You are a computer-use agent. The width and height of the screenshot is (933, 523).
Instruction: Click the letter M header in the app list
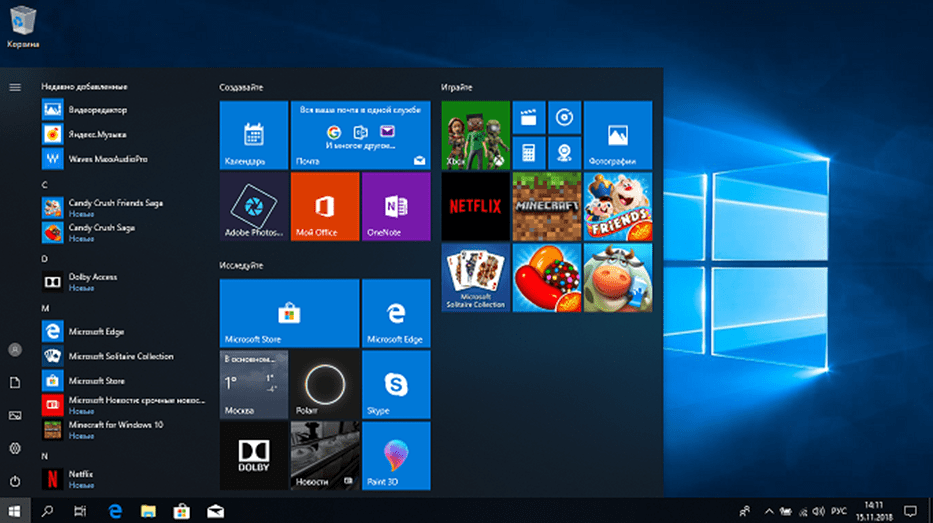pos(45,309)
